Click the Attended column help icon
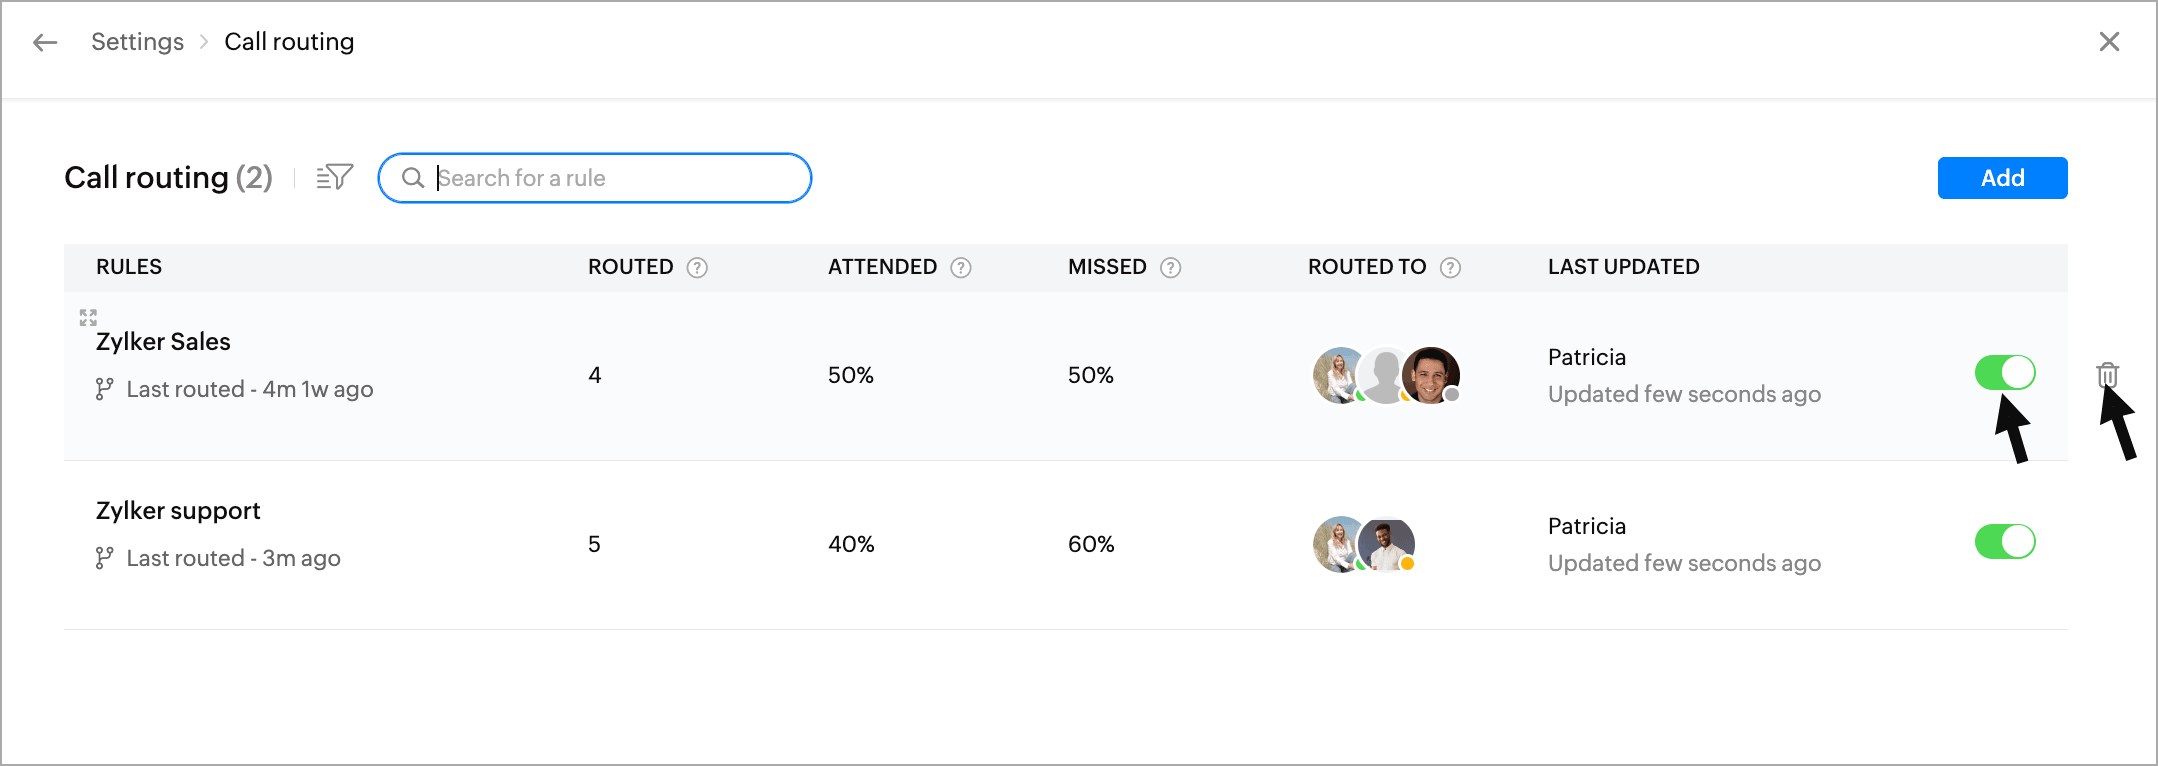The width and height of the screenshot is (2158, 766). coord(961,267)
